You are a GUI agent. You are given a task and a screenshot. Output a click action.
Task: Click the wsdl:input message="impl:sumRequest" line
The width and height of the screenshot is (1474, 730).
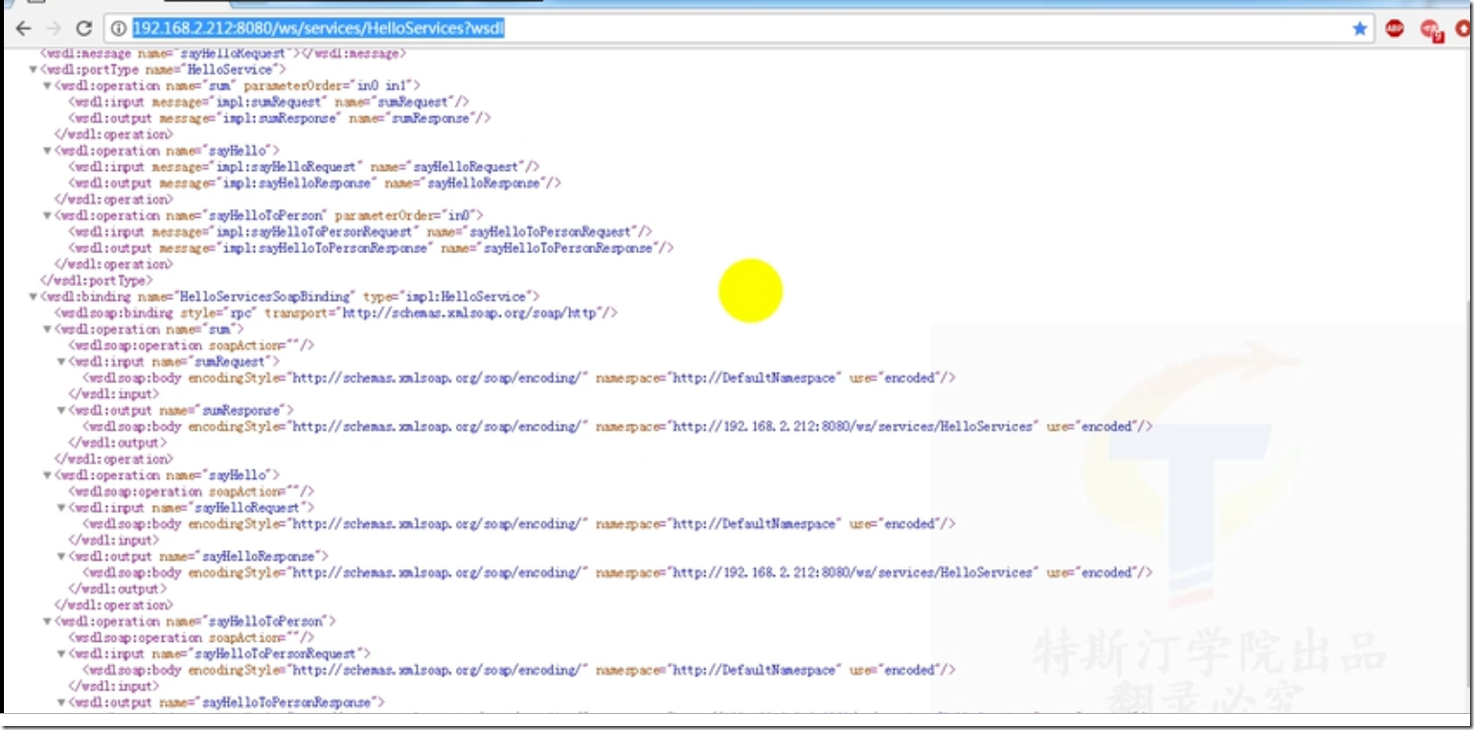[x=268, y=102]
